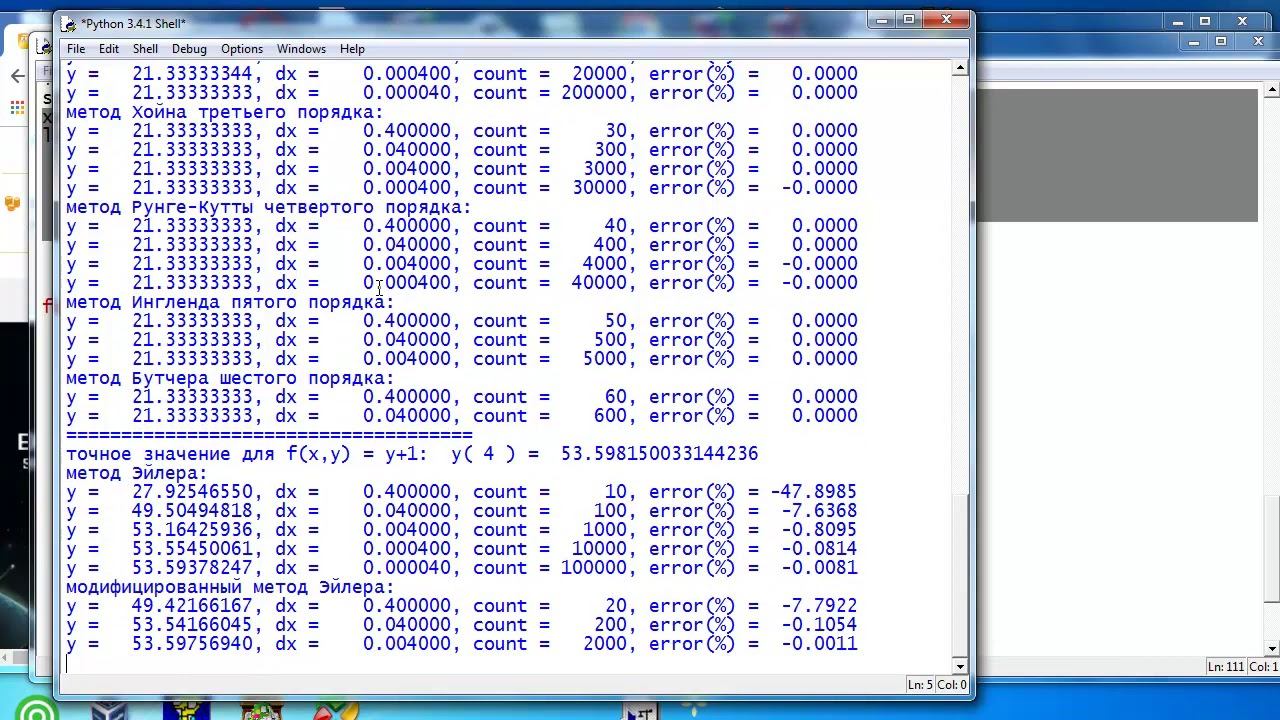Click the error value -7.7922
Screen dimensions: 1280x720
tap(819, 606)
